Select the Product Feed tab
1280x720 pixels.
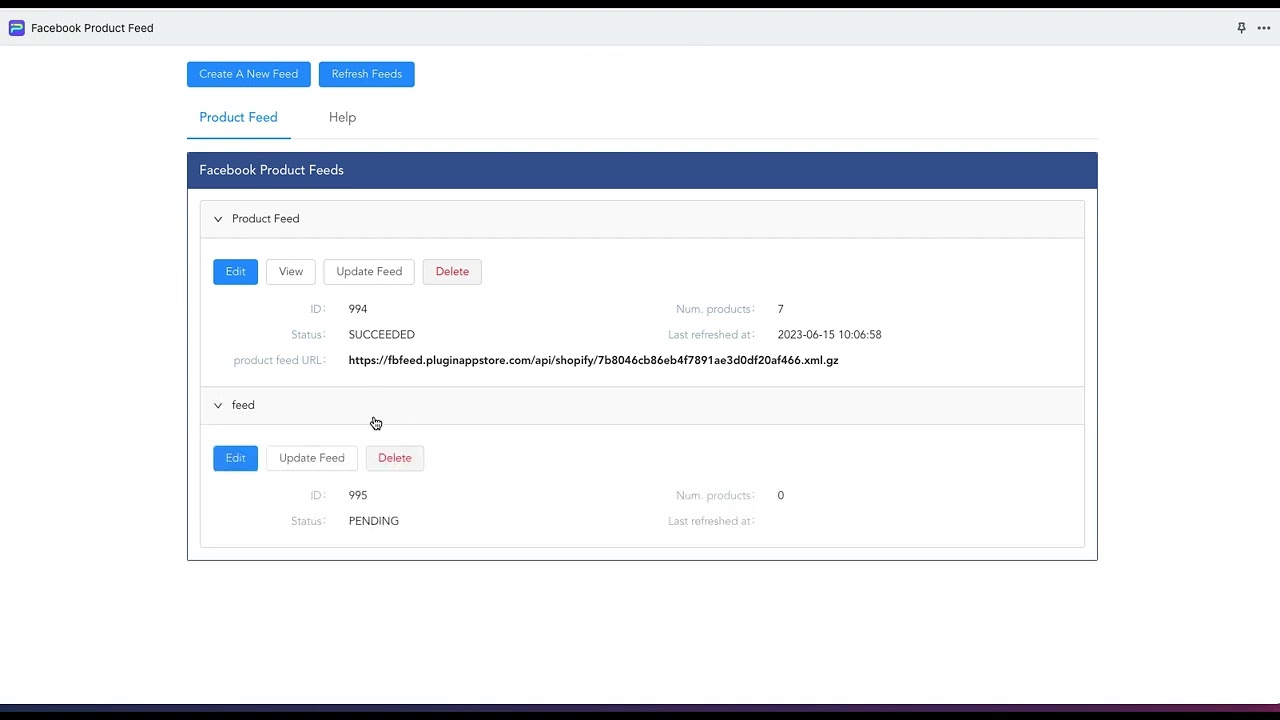238,117
